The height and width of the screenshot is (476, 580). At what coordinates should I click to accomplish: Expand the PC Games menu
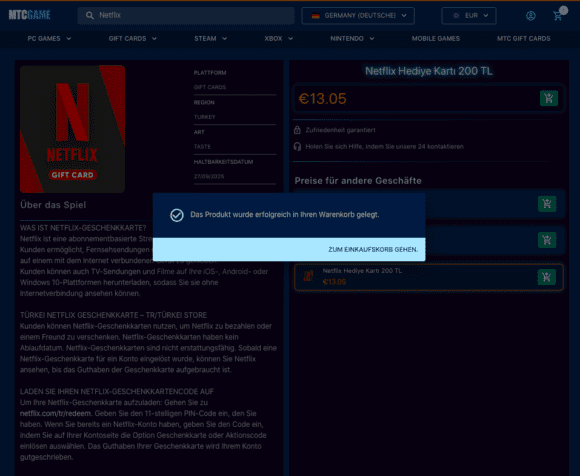click(x=49, y=38)
